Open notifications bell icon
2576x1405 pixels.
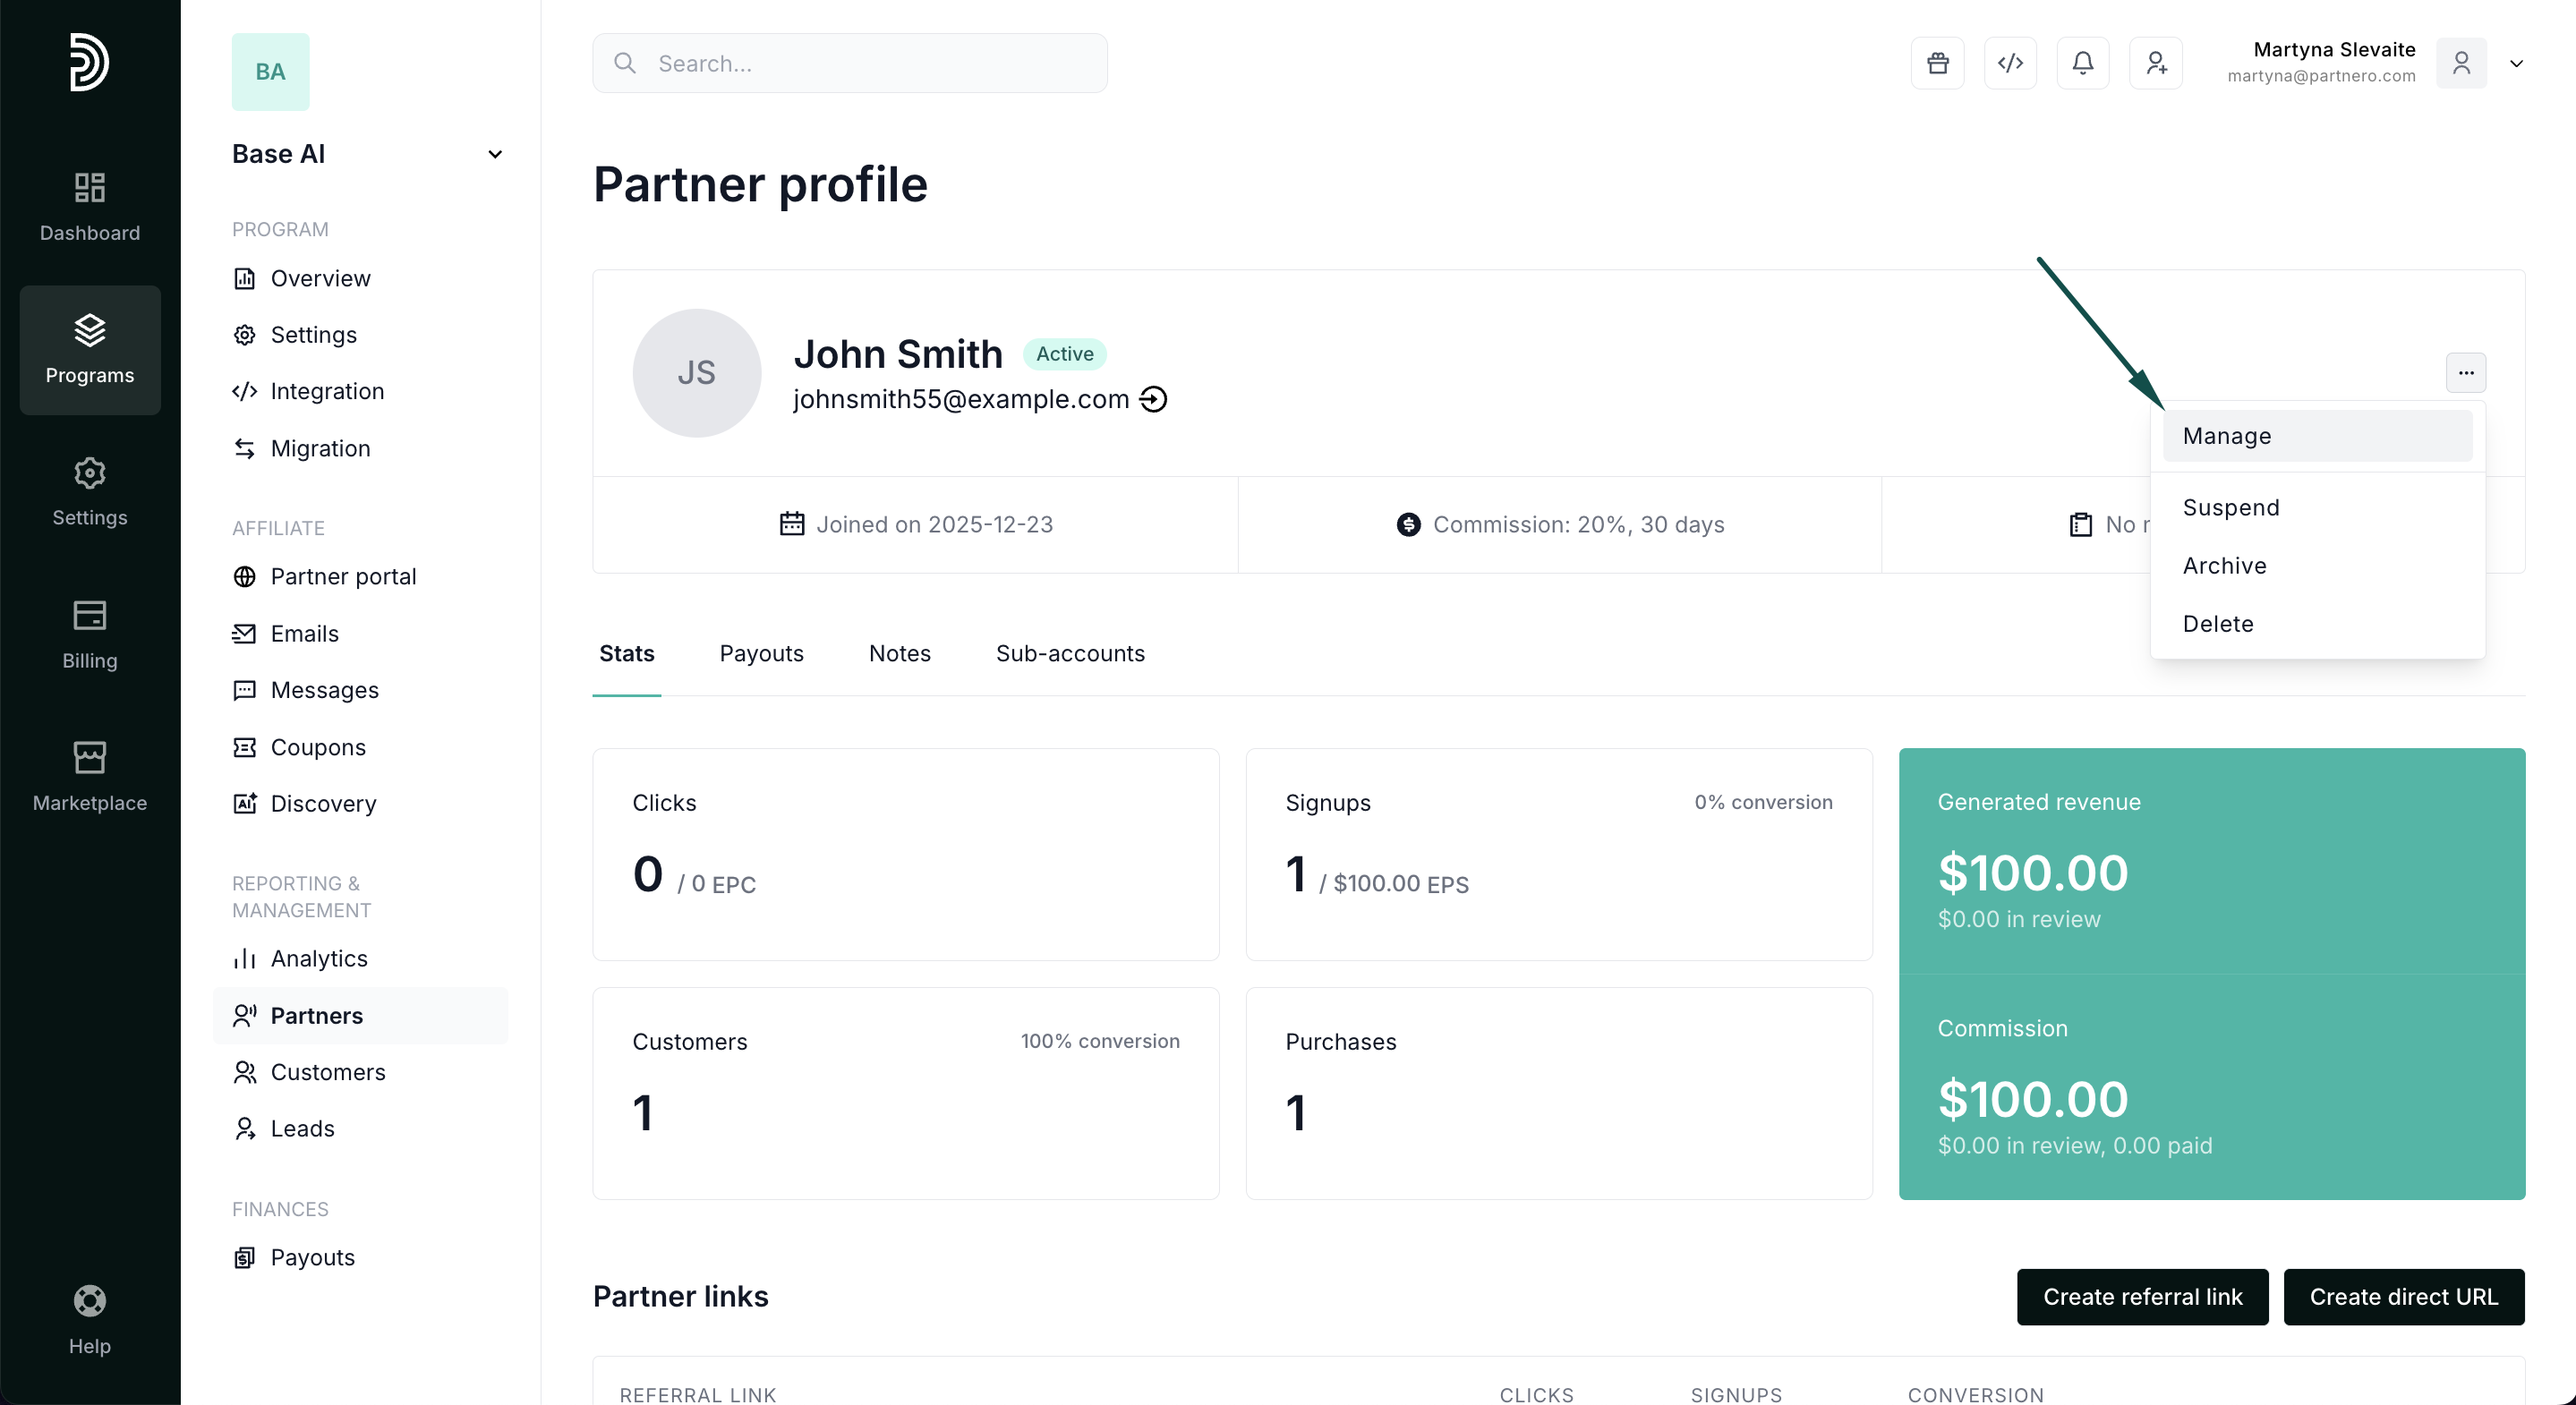pyautogui.click(x=2082, y=63)
